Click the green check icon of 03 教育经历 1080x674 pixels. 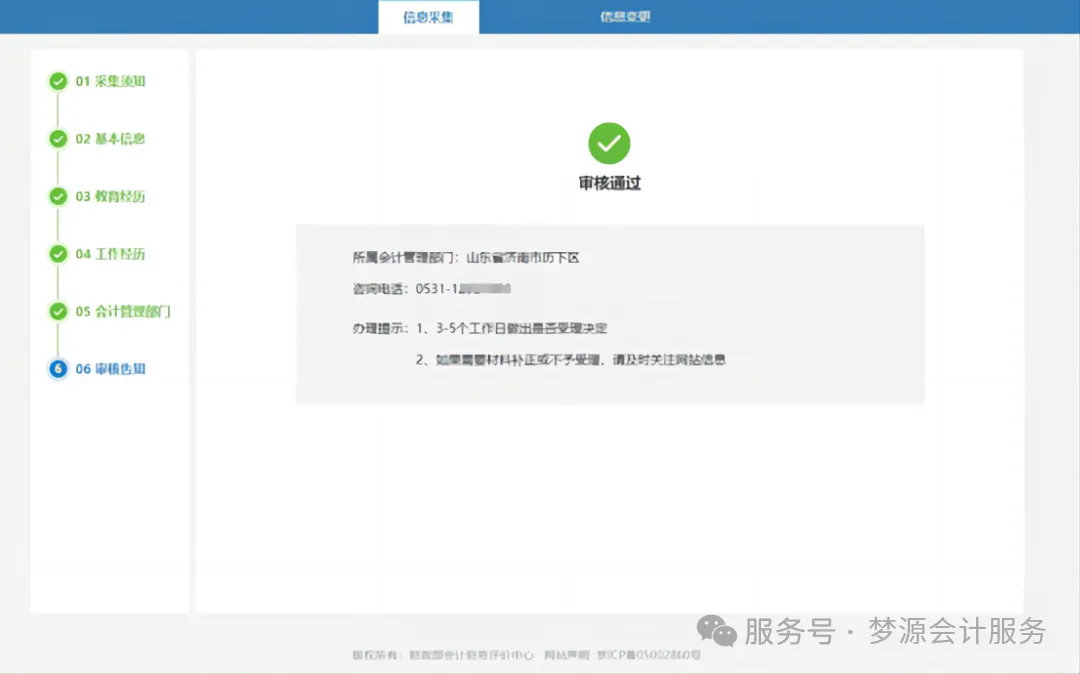click(58, 196)
